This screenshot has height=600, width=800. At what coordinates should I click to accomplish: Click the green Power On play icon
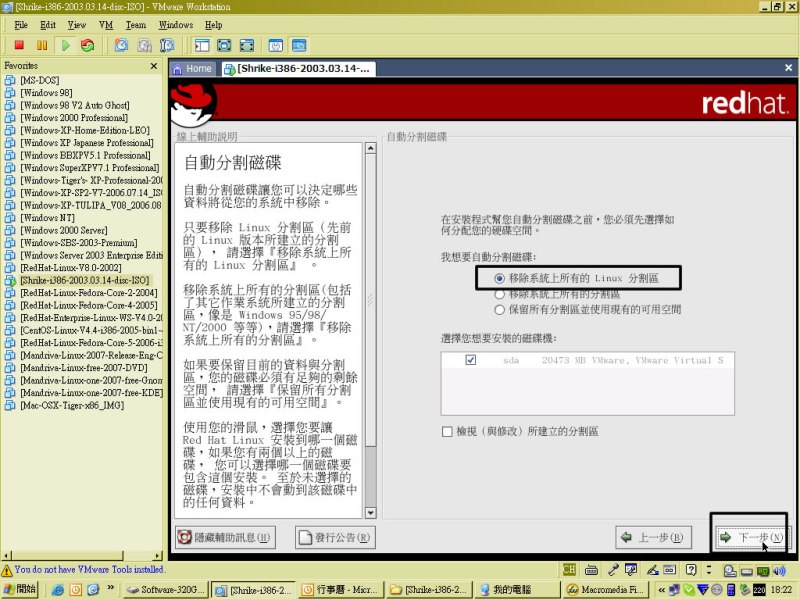click(x=65, y=45)
